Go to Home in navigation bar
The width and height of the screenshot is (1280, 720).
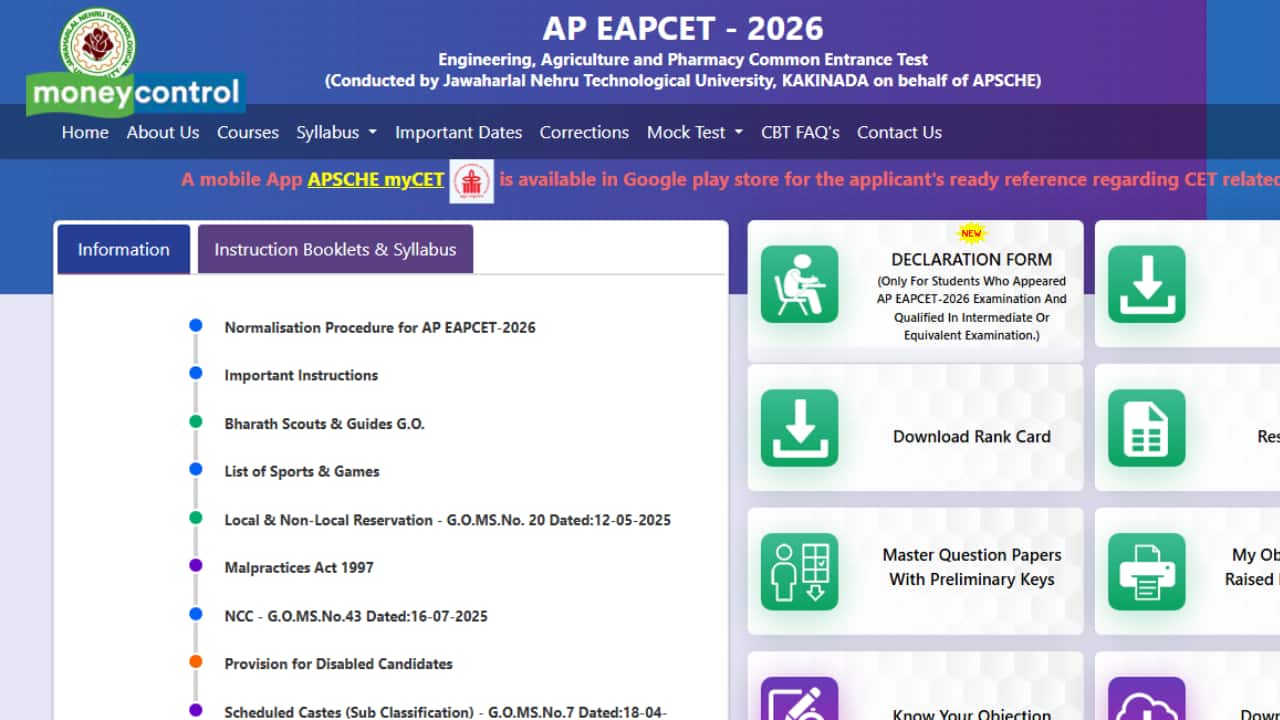pyautogui.click(x=85, y=132)
